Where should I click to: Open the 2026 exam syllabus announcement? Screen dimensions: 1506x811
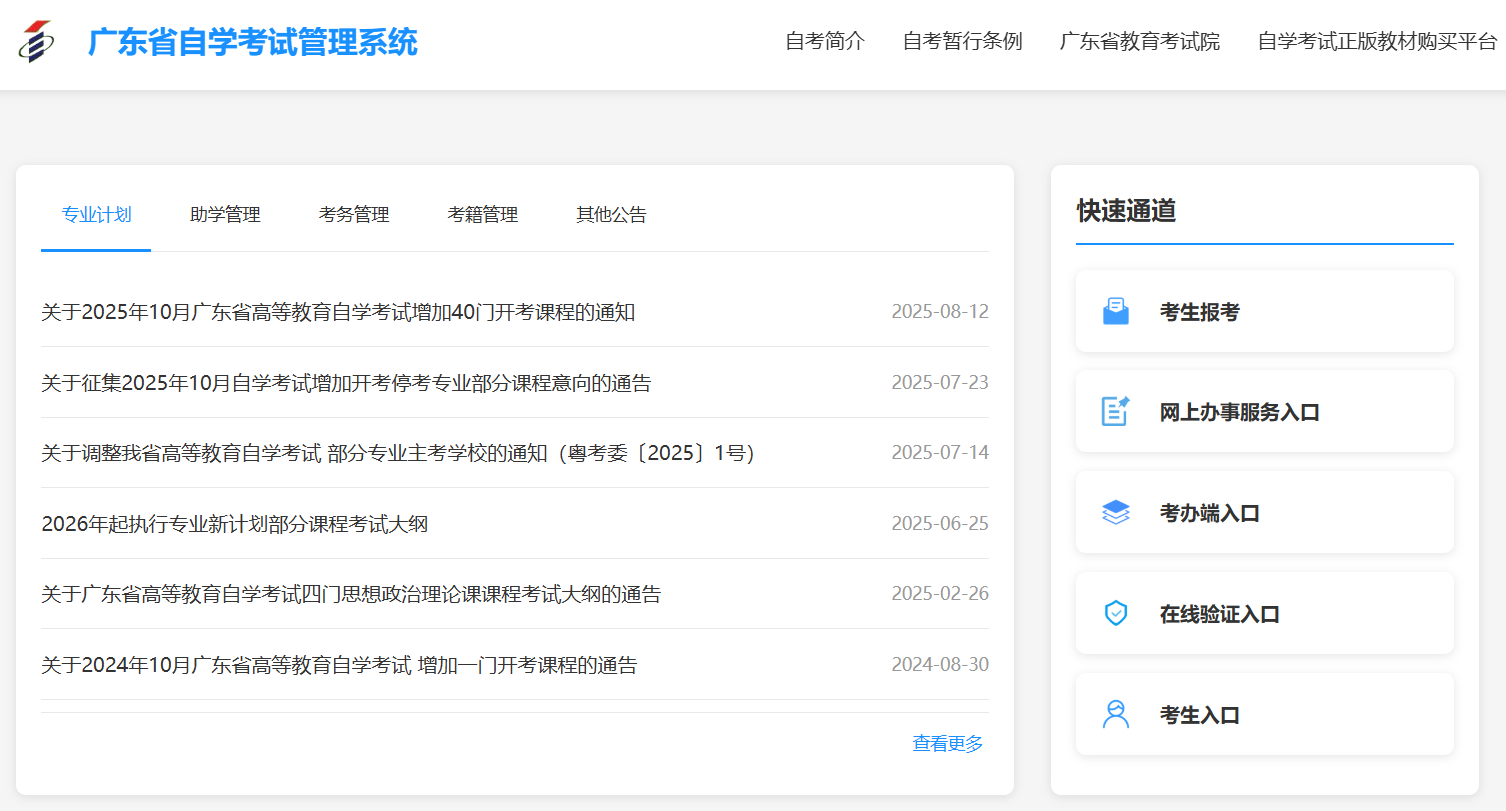[x=234, y=523]
